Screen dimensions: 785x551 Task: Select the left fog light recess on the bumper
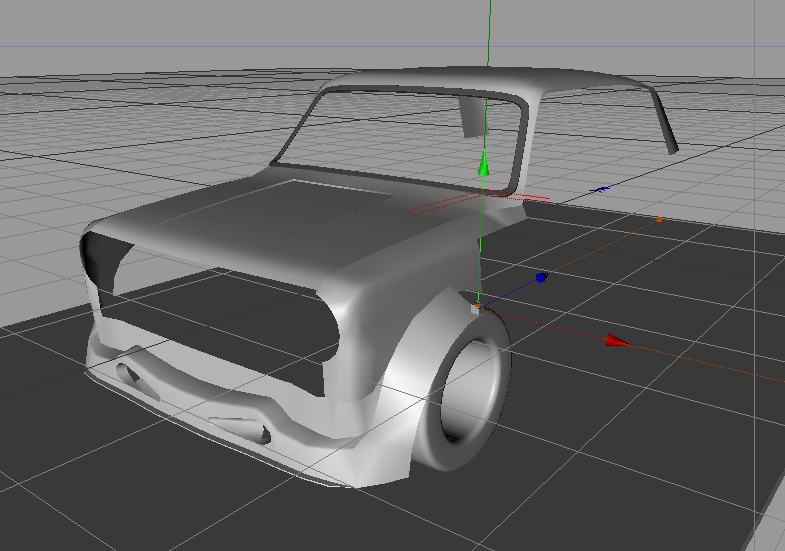pyautogui.click(x=128, y=373)
